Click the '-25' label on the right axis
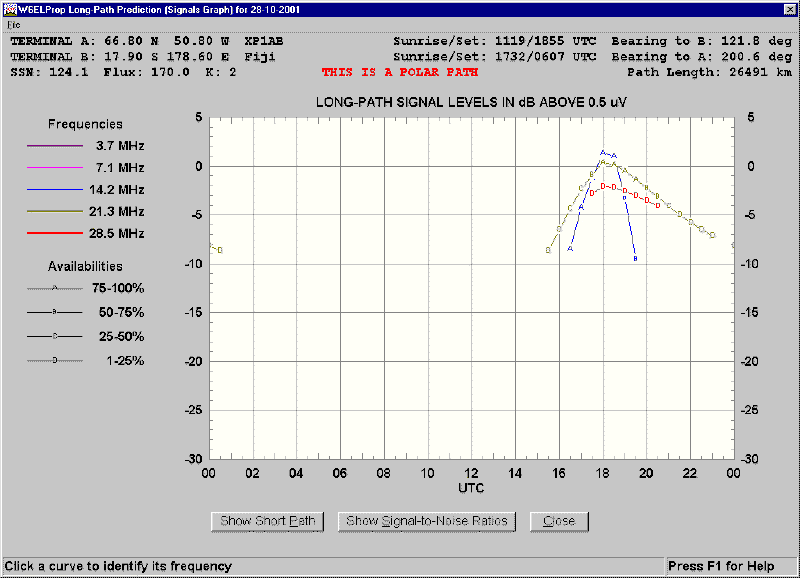The image size is (800, 578). (749, 410)
